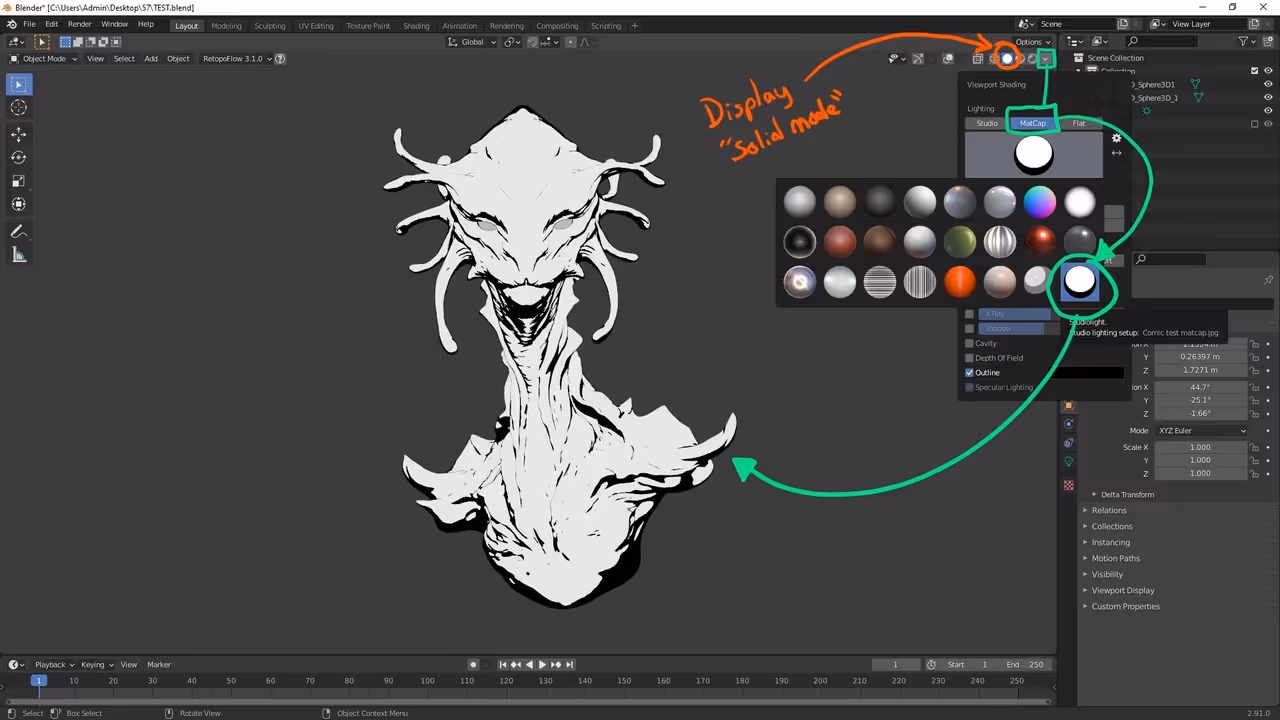
Task: Hide D_Sphere3D_1 with its eye icon
Action: click(x=1269, y=98)
